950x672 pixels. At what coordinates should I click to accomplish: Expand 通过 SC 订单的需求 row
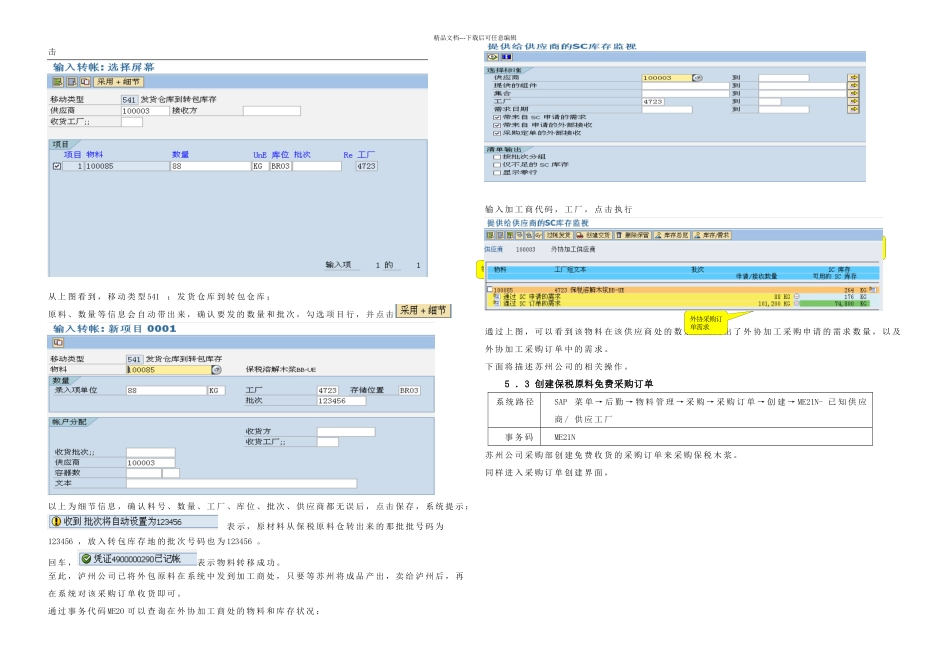(x=497, y=303)
